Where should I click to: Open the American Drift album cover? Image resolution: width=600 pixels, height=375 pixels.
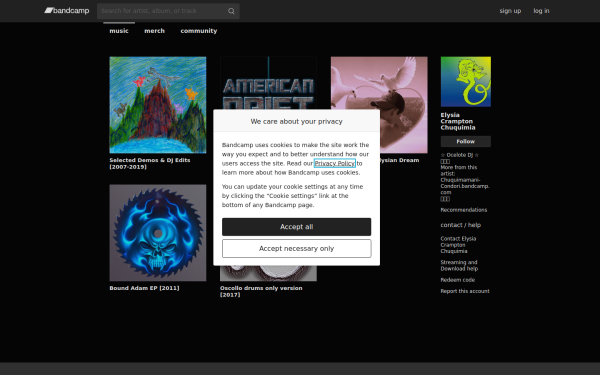click(x=268, y=83)
